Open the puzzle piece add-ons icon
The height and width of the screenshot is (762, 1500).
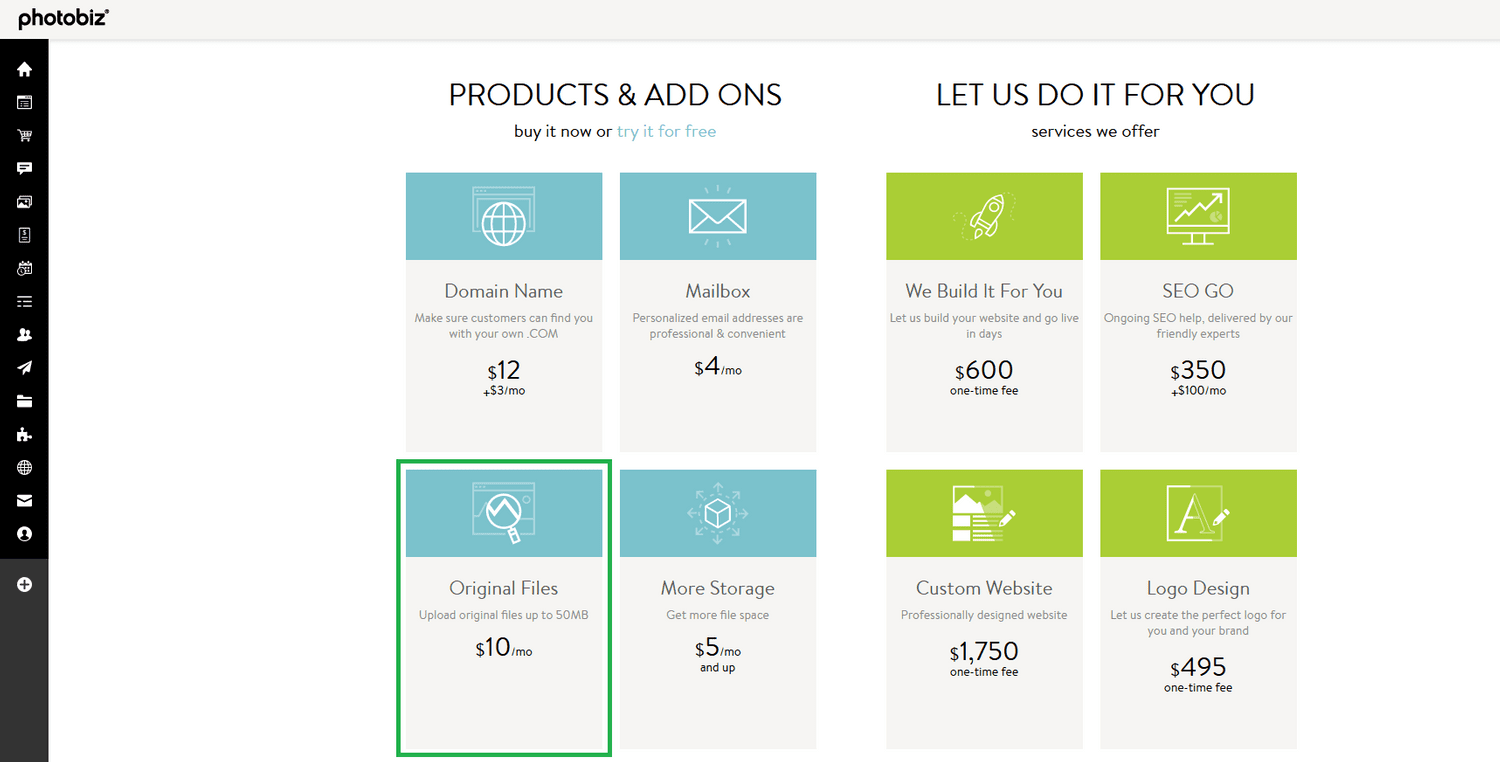click(x=24, y=434)
